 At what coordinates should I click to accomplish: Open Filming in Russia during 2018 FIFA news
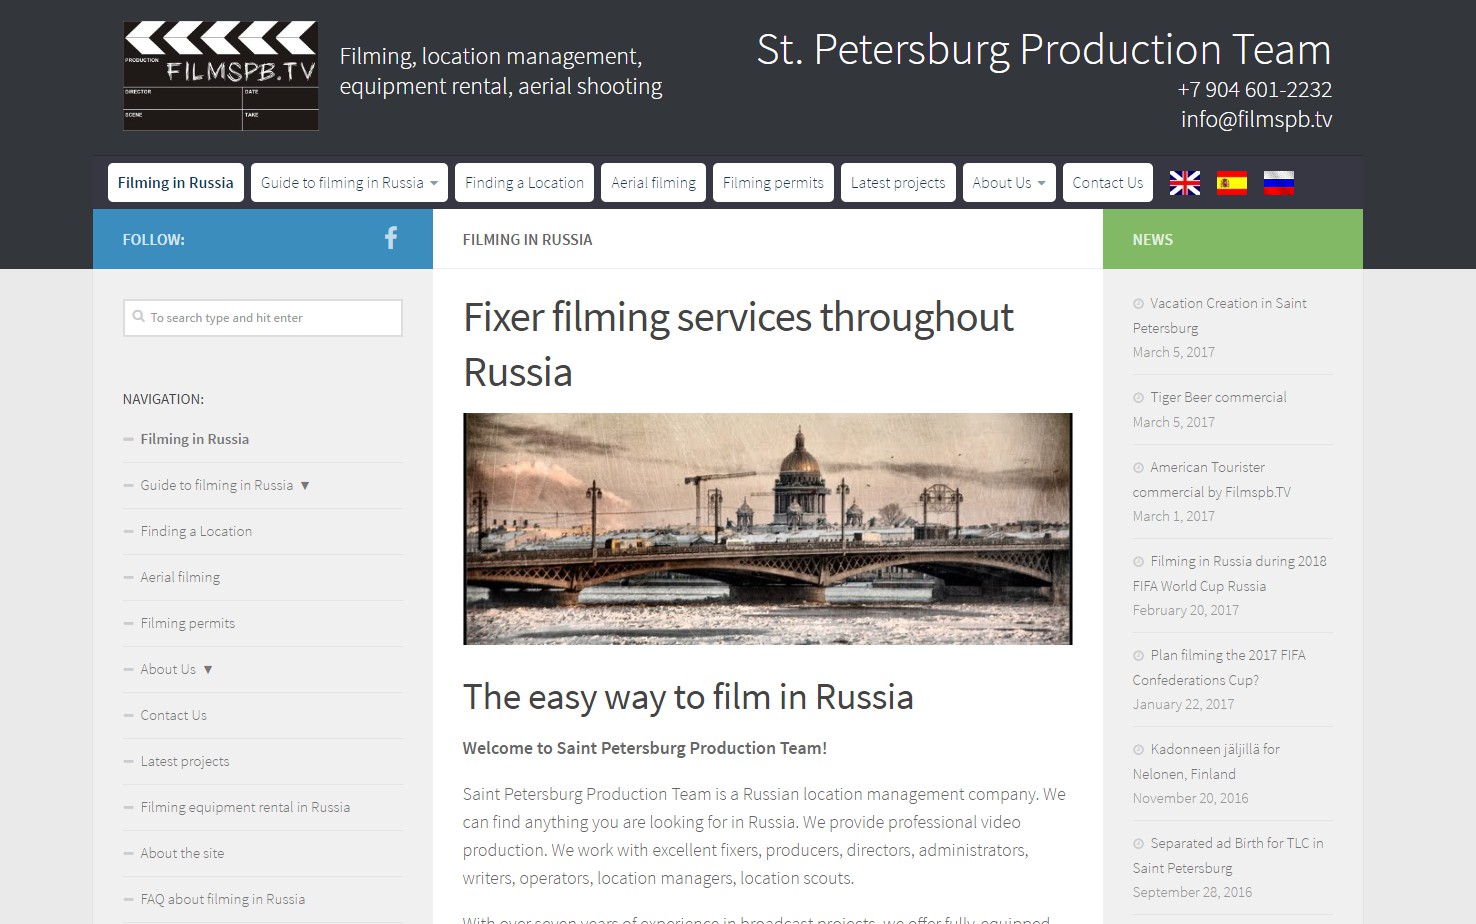[1230, 573]
